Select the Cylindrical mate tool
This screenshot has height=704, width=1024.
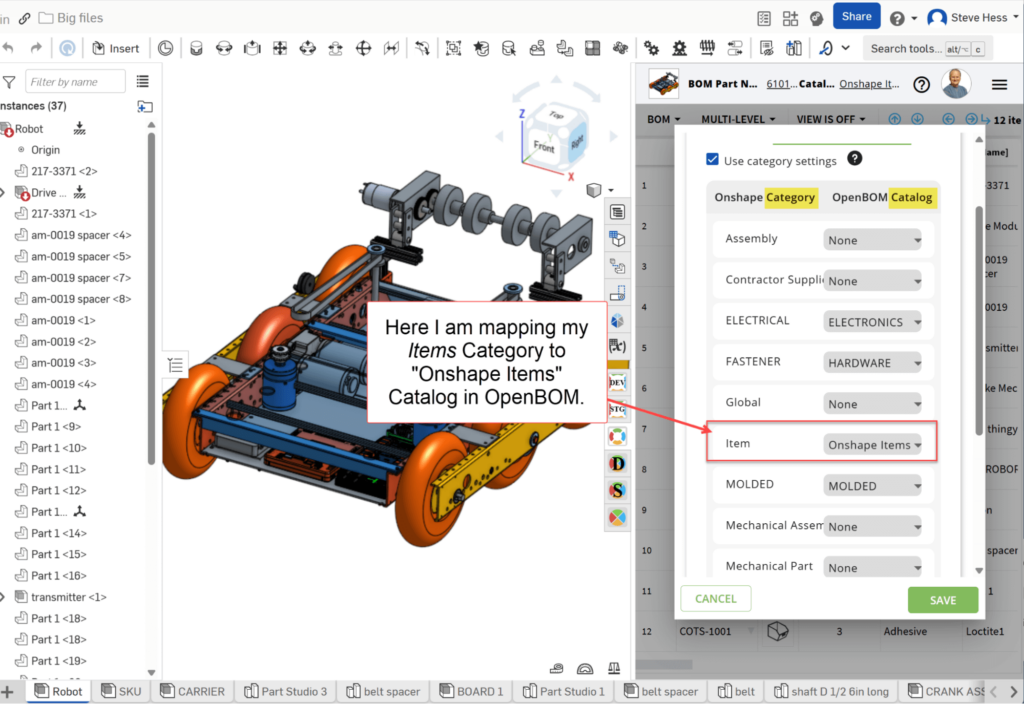coord(308,48)
